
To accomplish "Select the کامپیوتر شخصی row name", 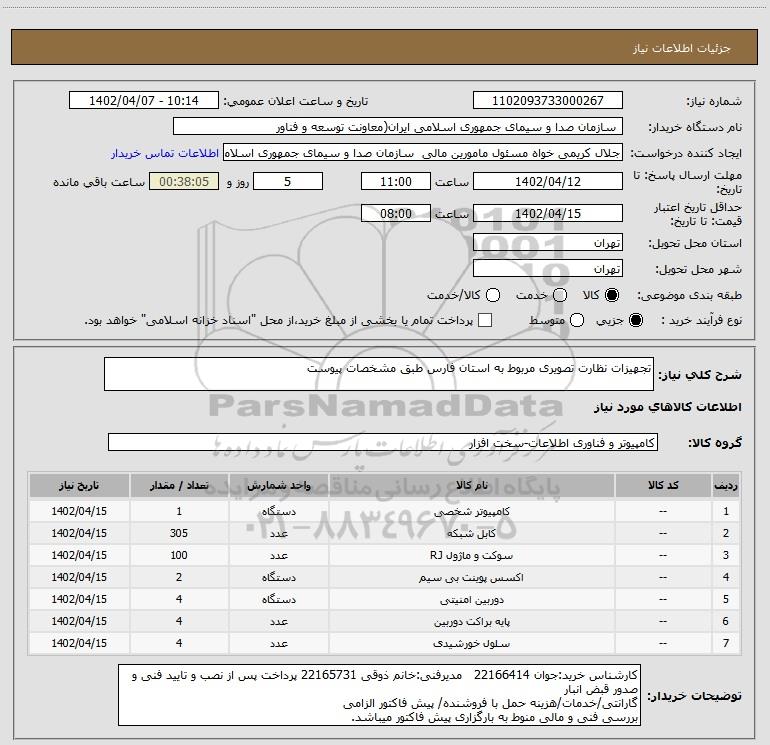I will pos(471,511).
